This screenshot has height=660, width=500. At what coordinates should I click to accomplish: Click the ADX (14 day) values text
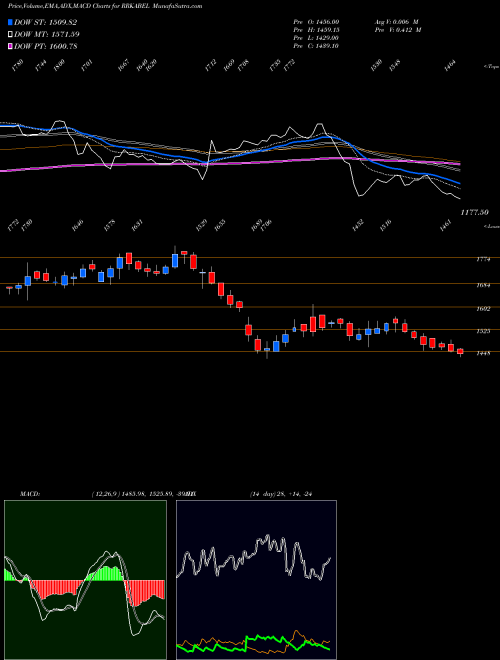tap(280, 494)
